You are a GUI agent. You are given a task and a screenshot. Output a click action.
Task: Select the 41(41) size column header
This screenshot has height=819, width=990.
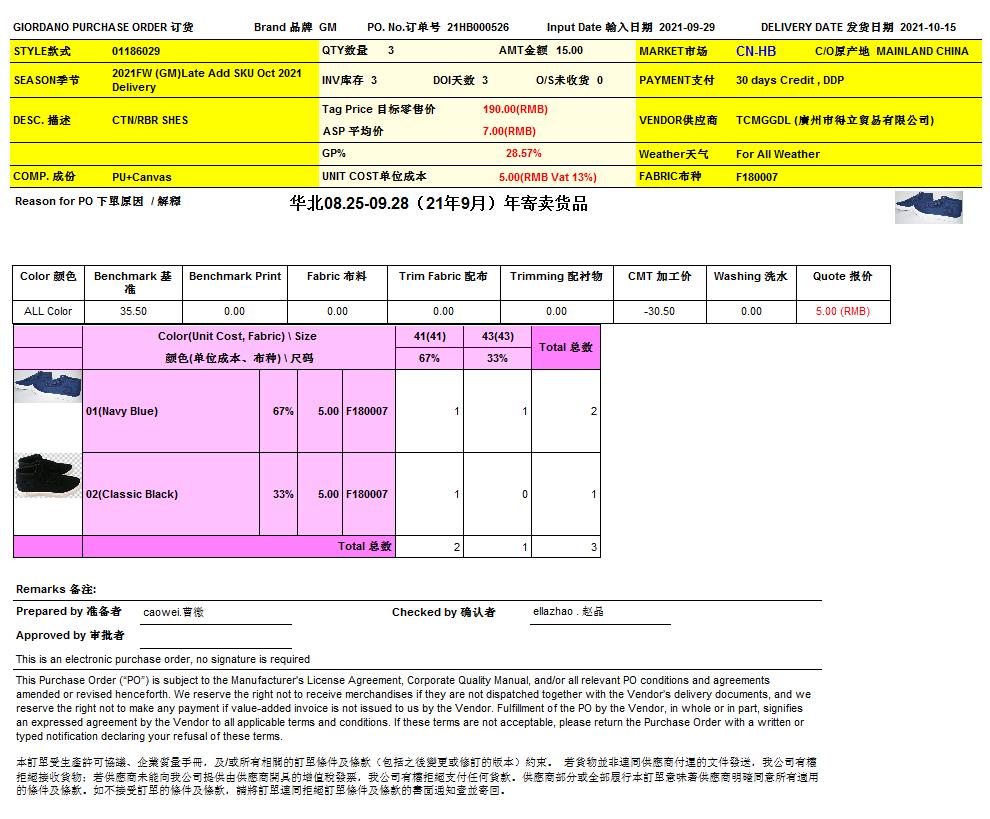[x=429, y=336]
